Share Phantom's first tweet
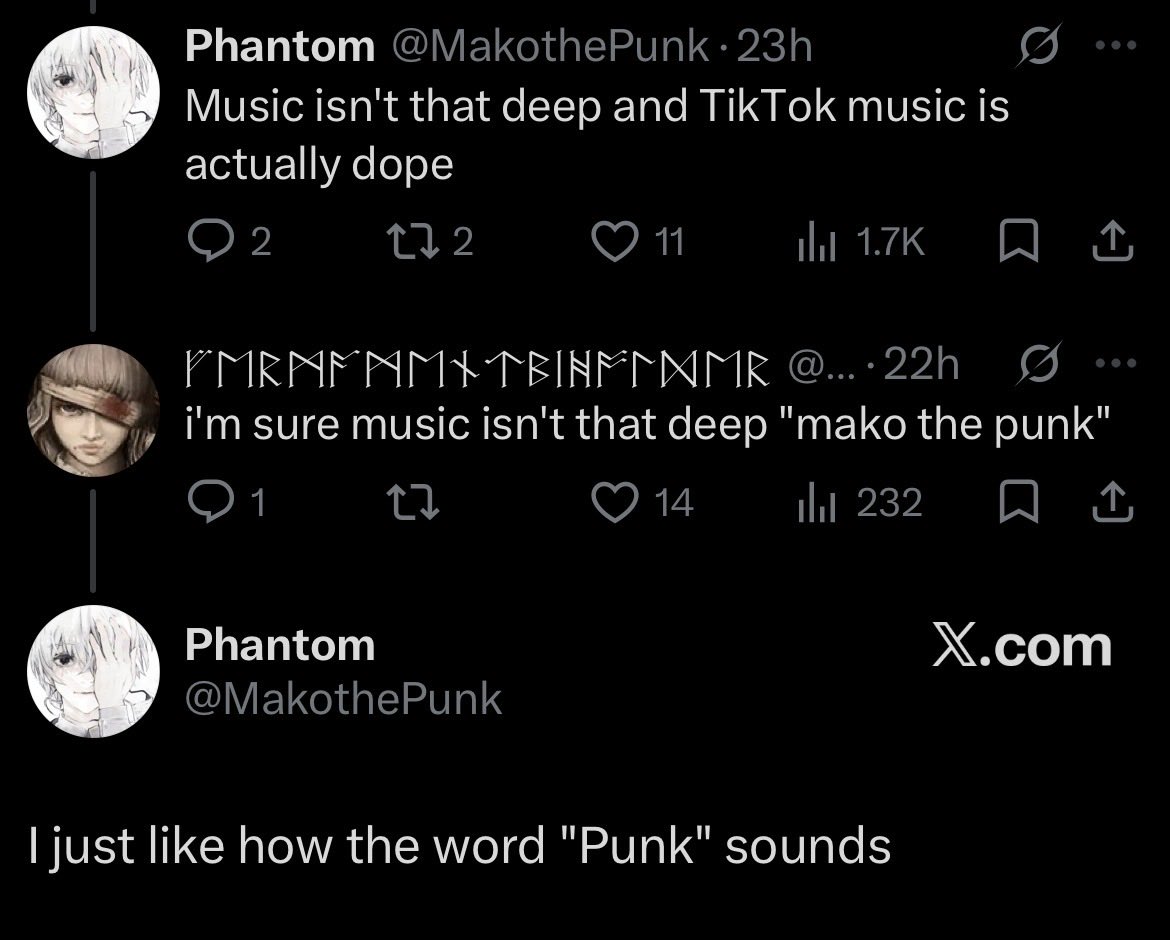Viewport: 1170px width, 940px height. [x=1113, y=241]
